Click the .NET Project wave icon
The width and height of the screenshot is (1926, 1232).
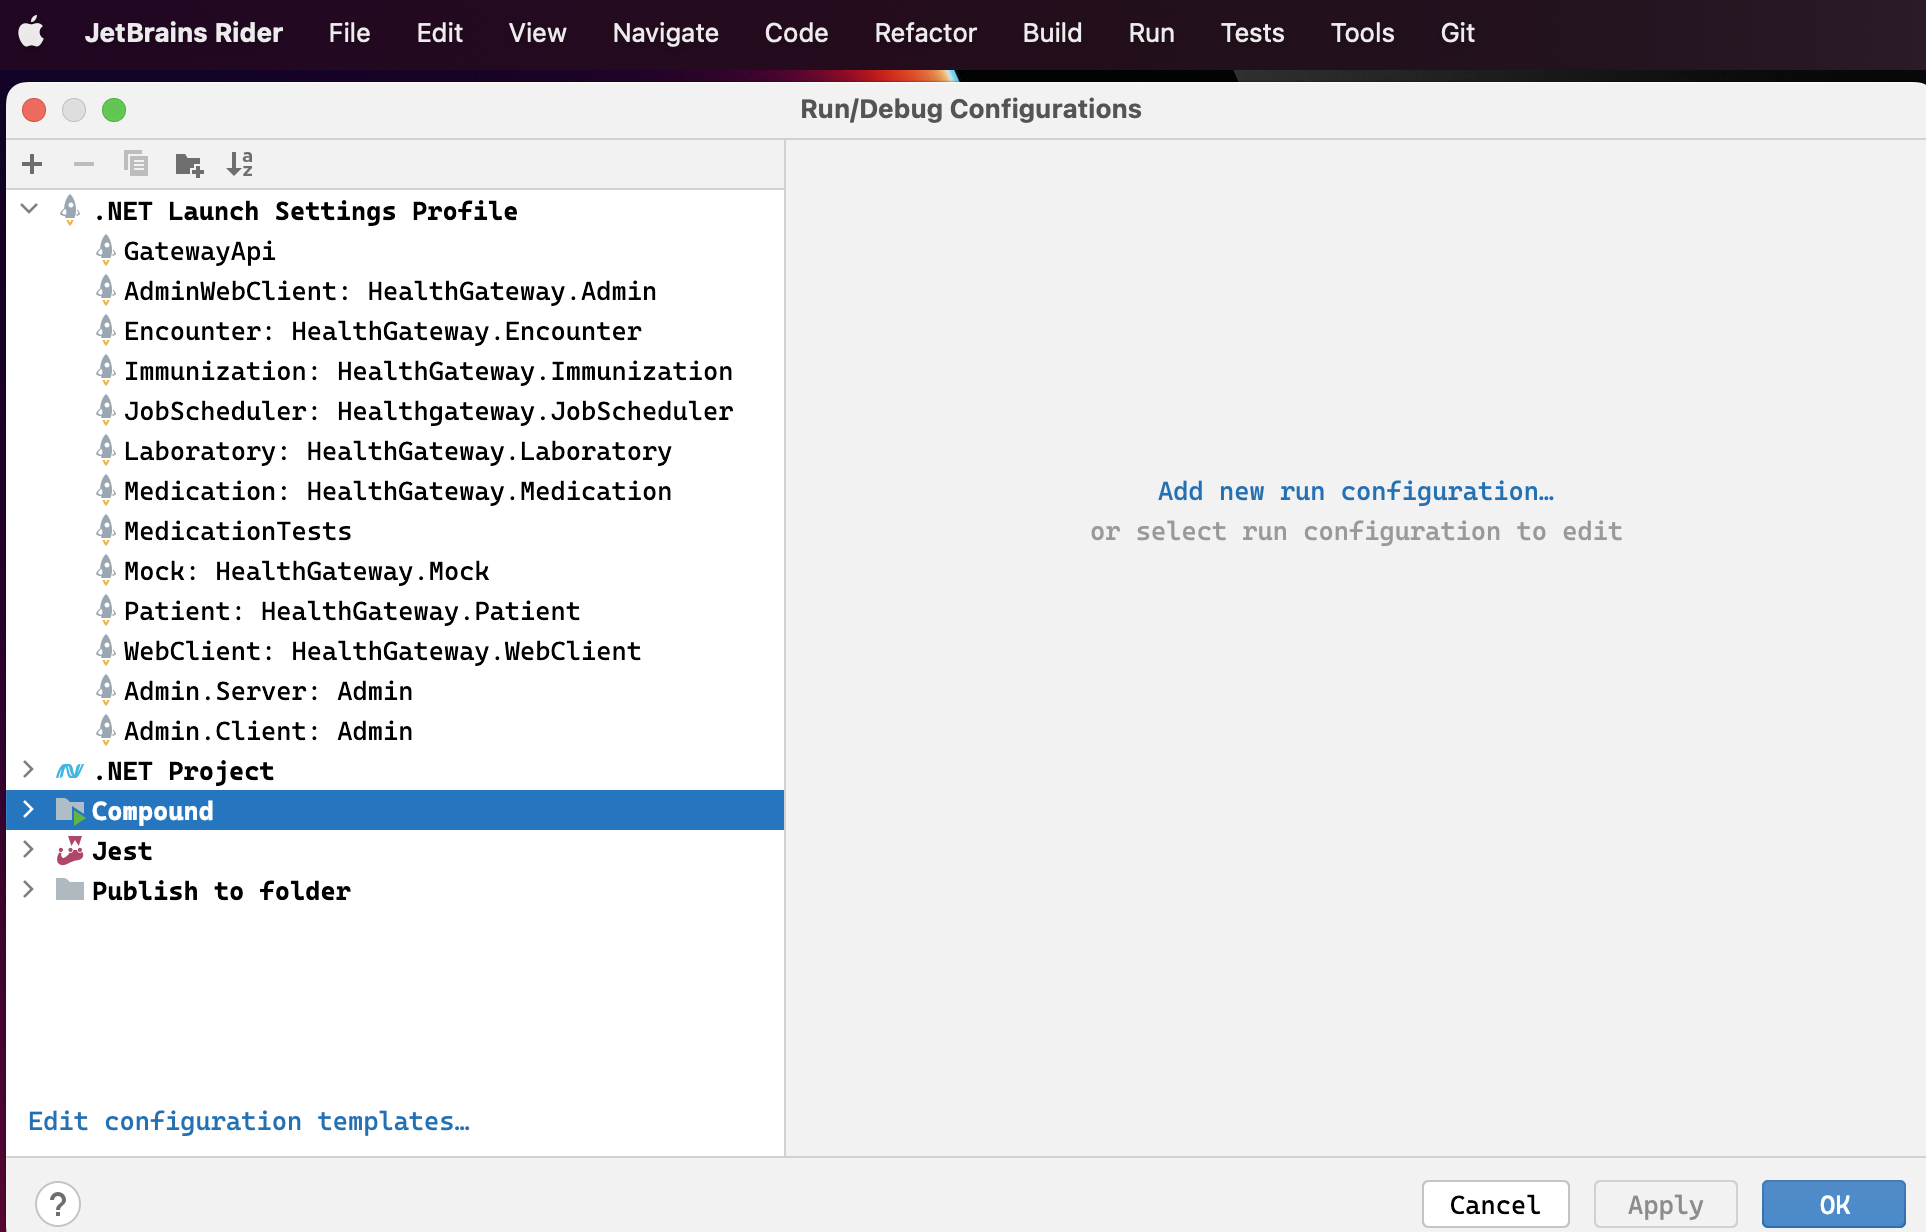[x=70, y=771]
